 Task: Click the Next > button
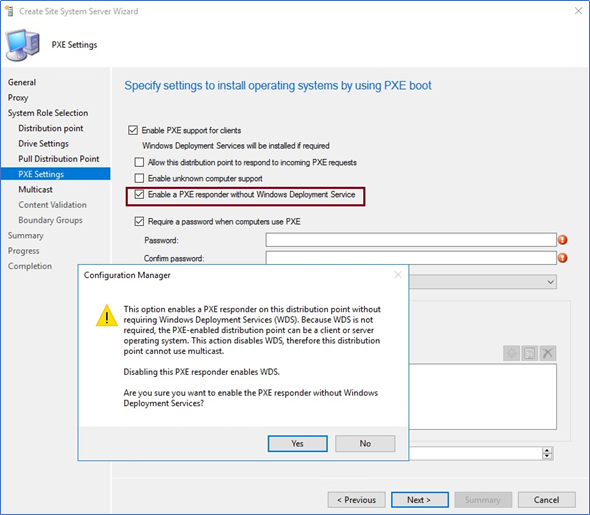420,500
